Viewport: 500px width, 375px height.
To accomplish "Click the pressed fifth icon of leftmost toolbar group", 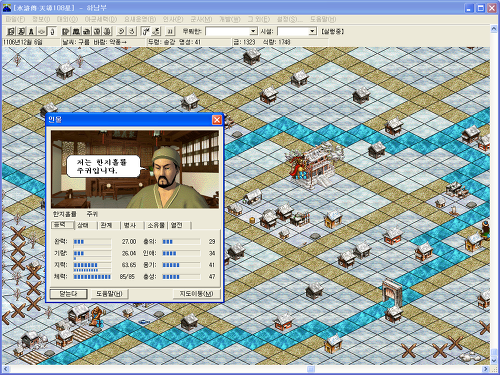I will pyautogui.click(x=51, y=31).
